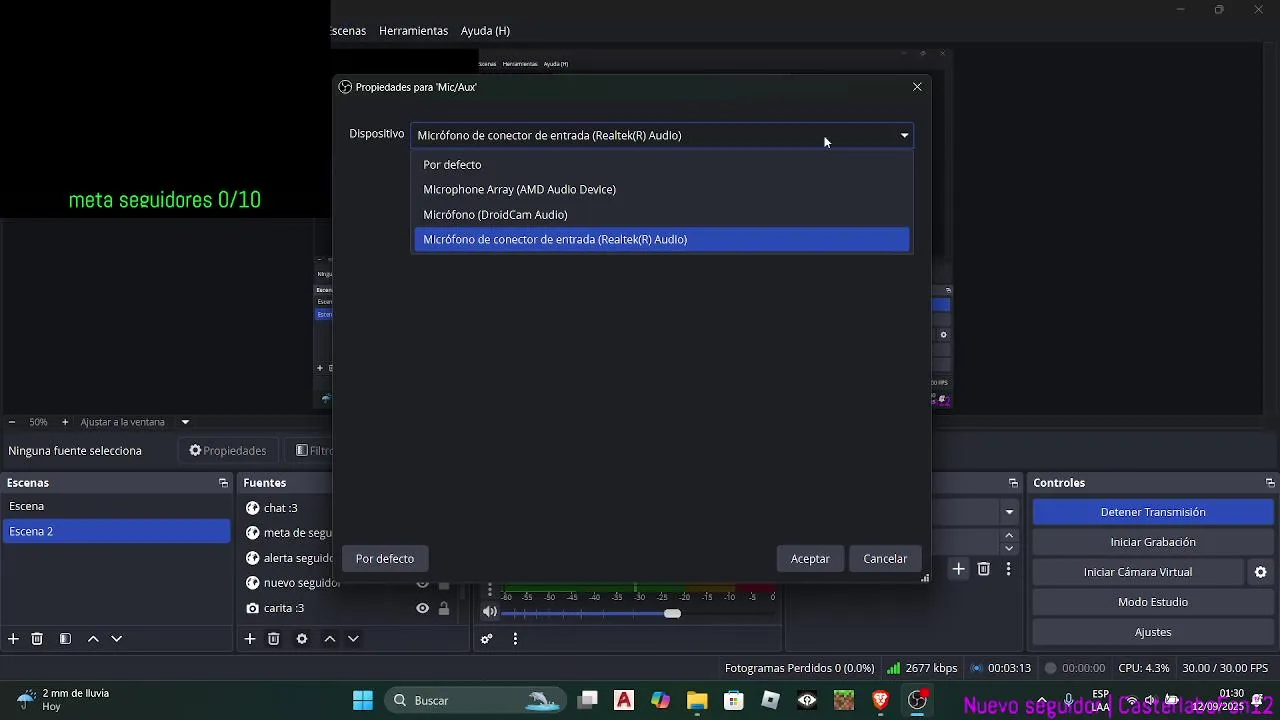The height and width of the screenshot is (720, 1280).
Task: Add a new source in Fuentes panel
Action: tap(250, 639)
